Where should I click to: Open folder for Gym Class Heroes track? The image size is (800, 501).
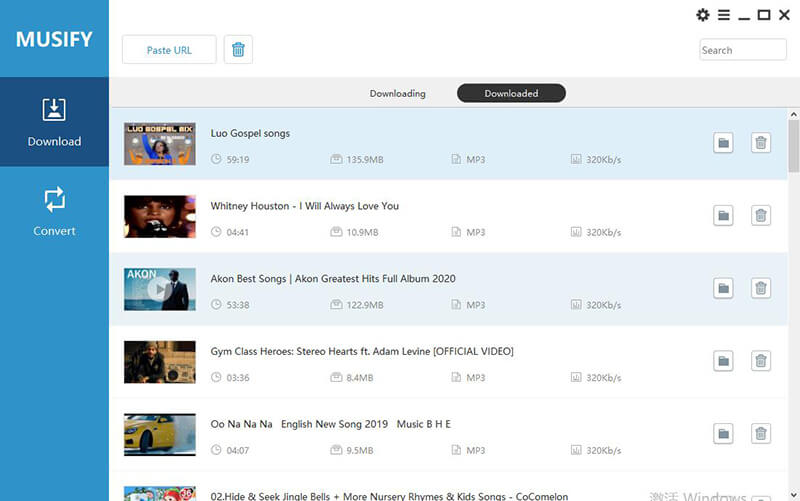[x=723, y=361]
